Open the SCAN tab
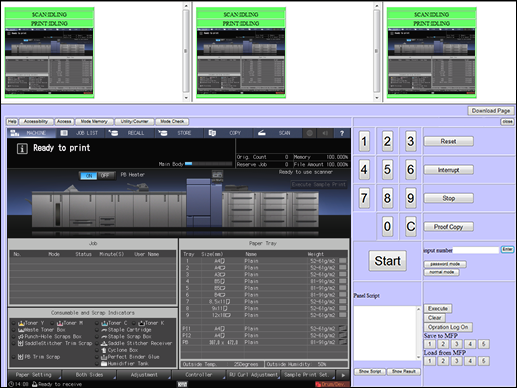The width and height of the screenshot is (517, 388). click(277, 133)
